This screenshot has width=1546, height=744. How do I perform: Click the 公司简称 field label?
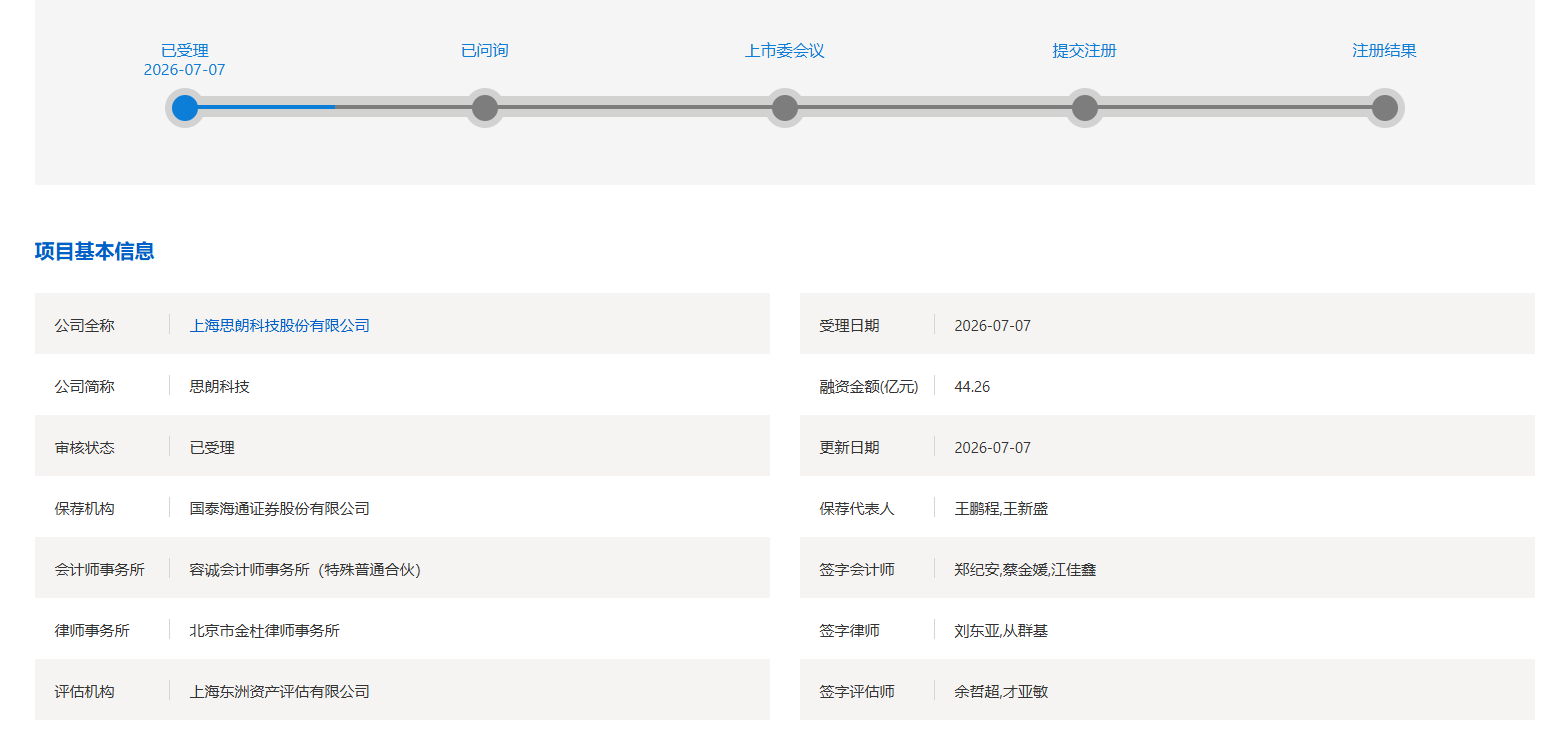point(85,387)
